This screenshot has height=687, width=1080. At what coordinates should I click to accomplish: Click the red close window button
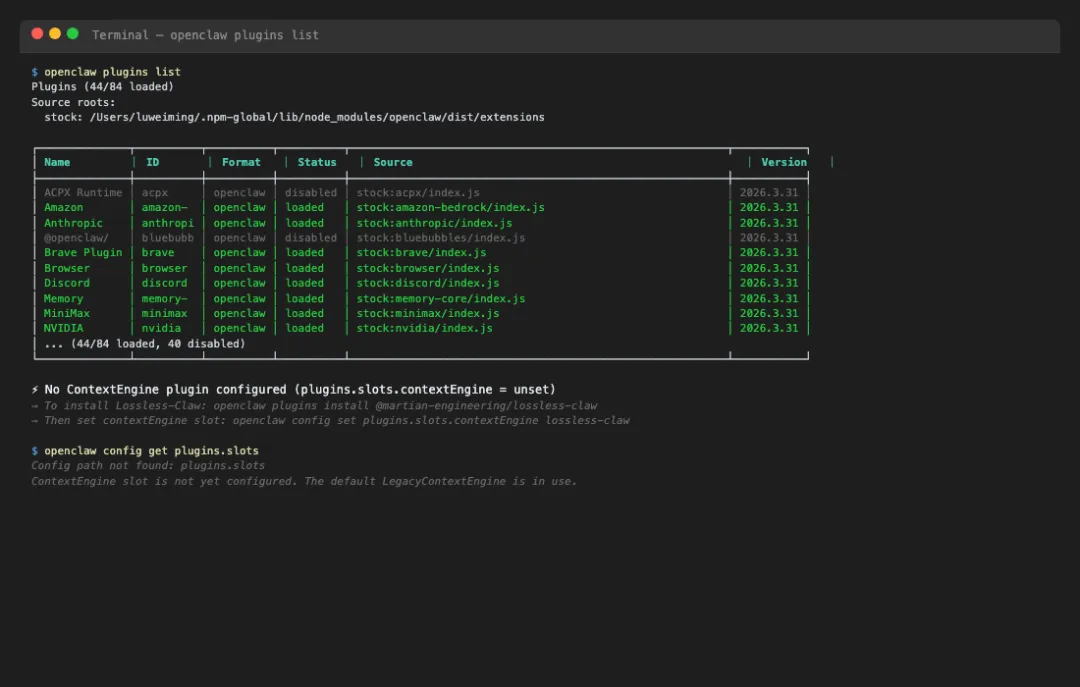pos(37,34)
